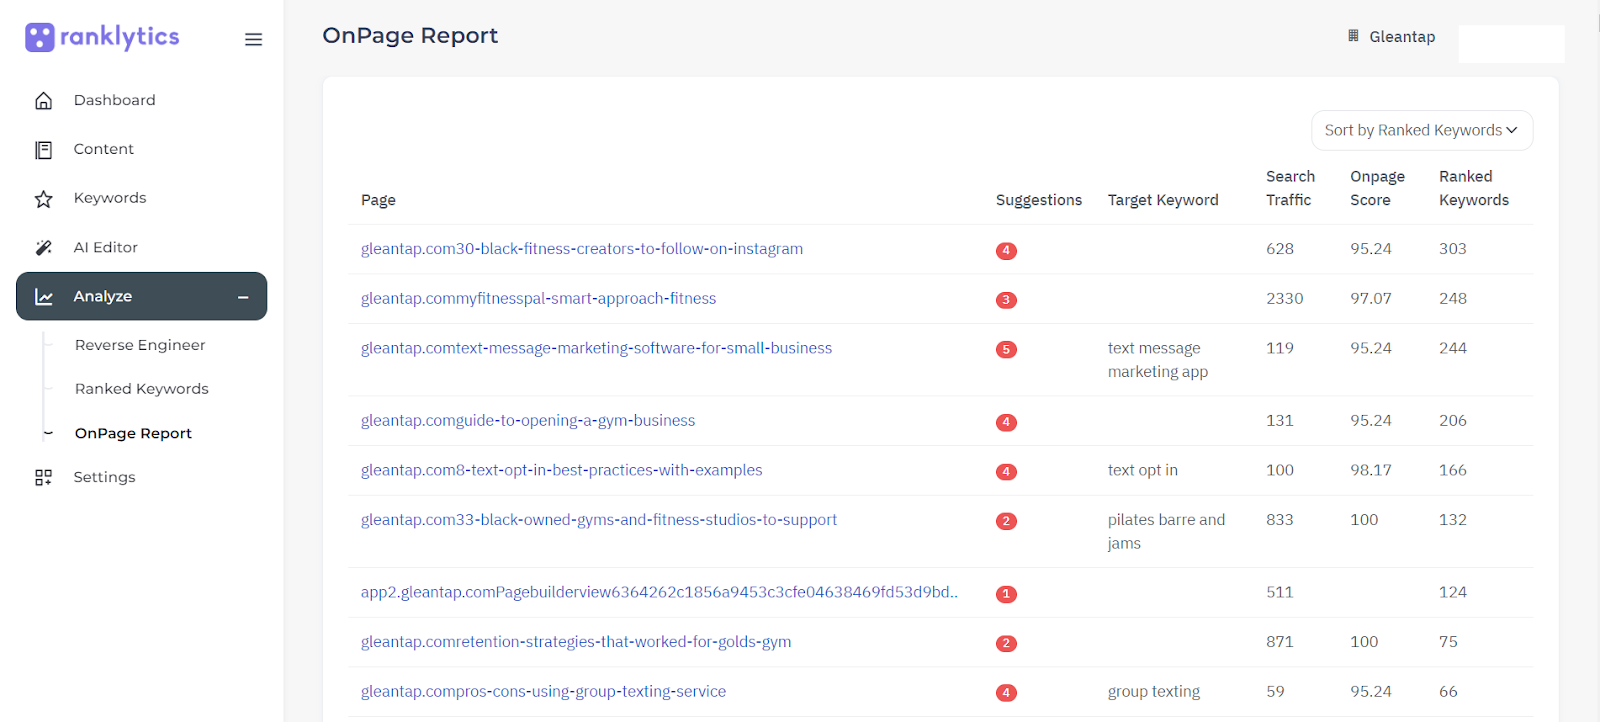Click the 3 suggestions badge for myfitnesspal row

(1006, 300)
